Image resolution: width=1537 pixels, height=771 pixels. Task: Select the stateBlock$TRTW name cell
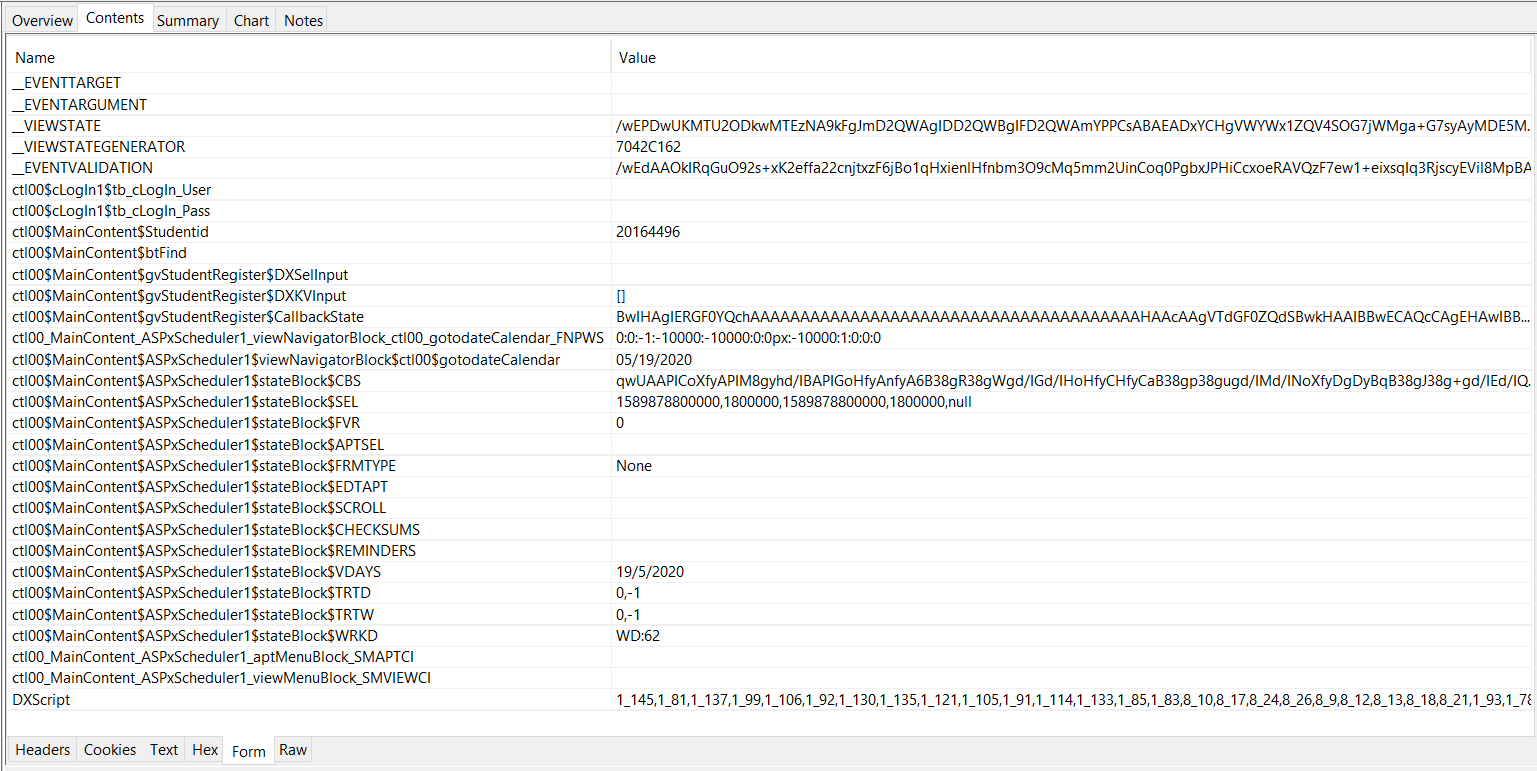310,614
